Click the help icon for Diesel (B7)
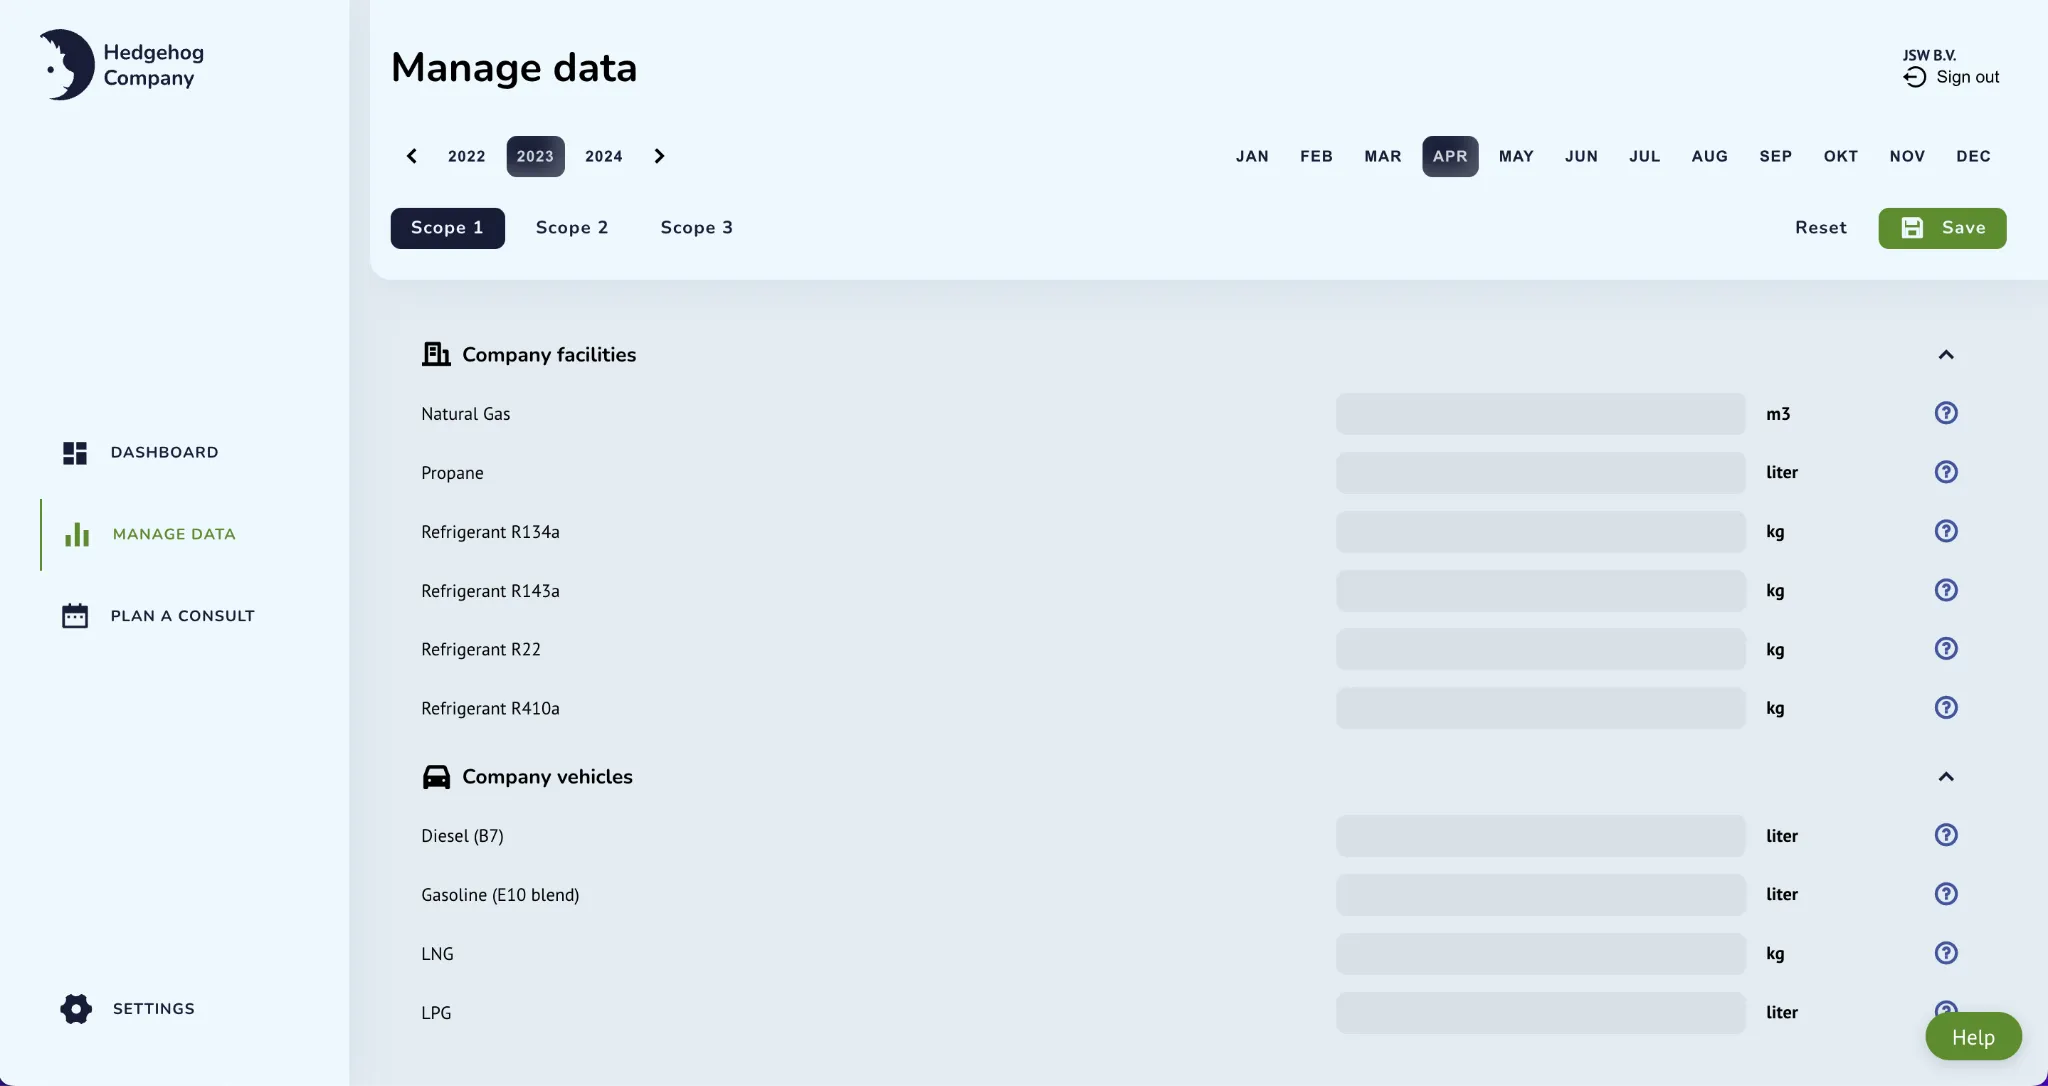This screenshot has height=1086, width=2048. (x=1945, y=835)
